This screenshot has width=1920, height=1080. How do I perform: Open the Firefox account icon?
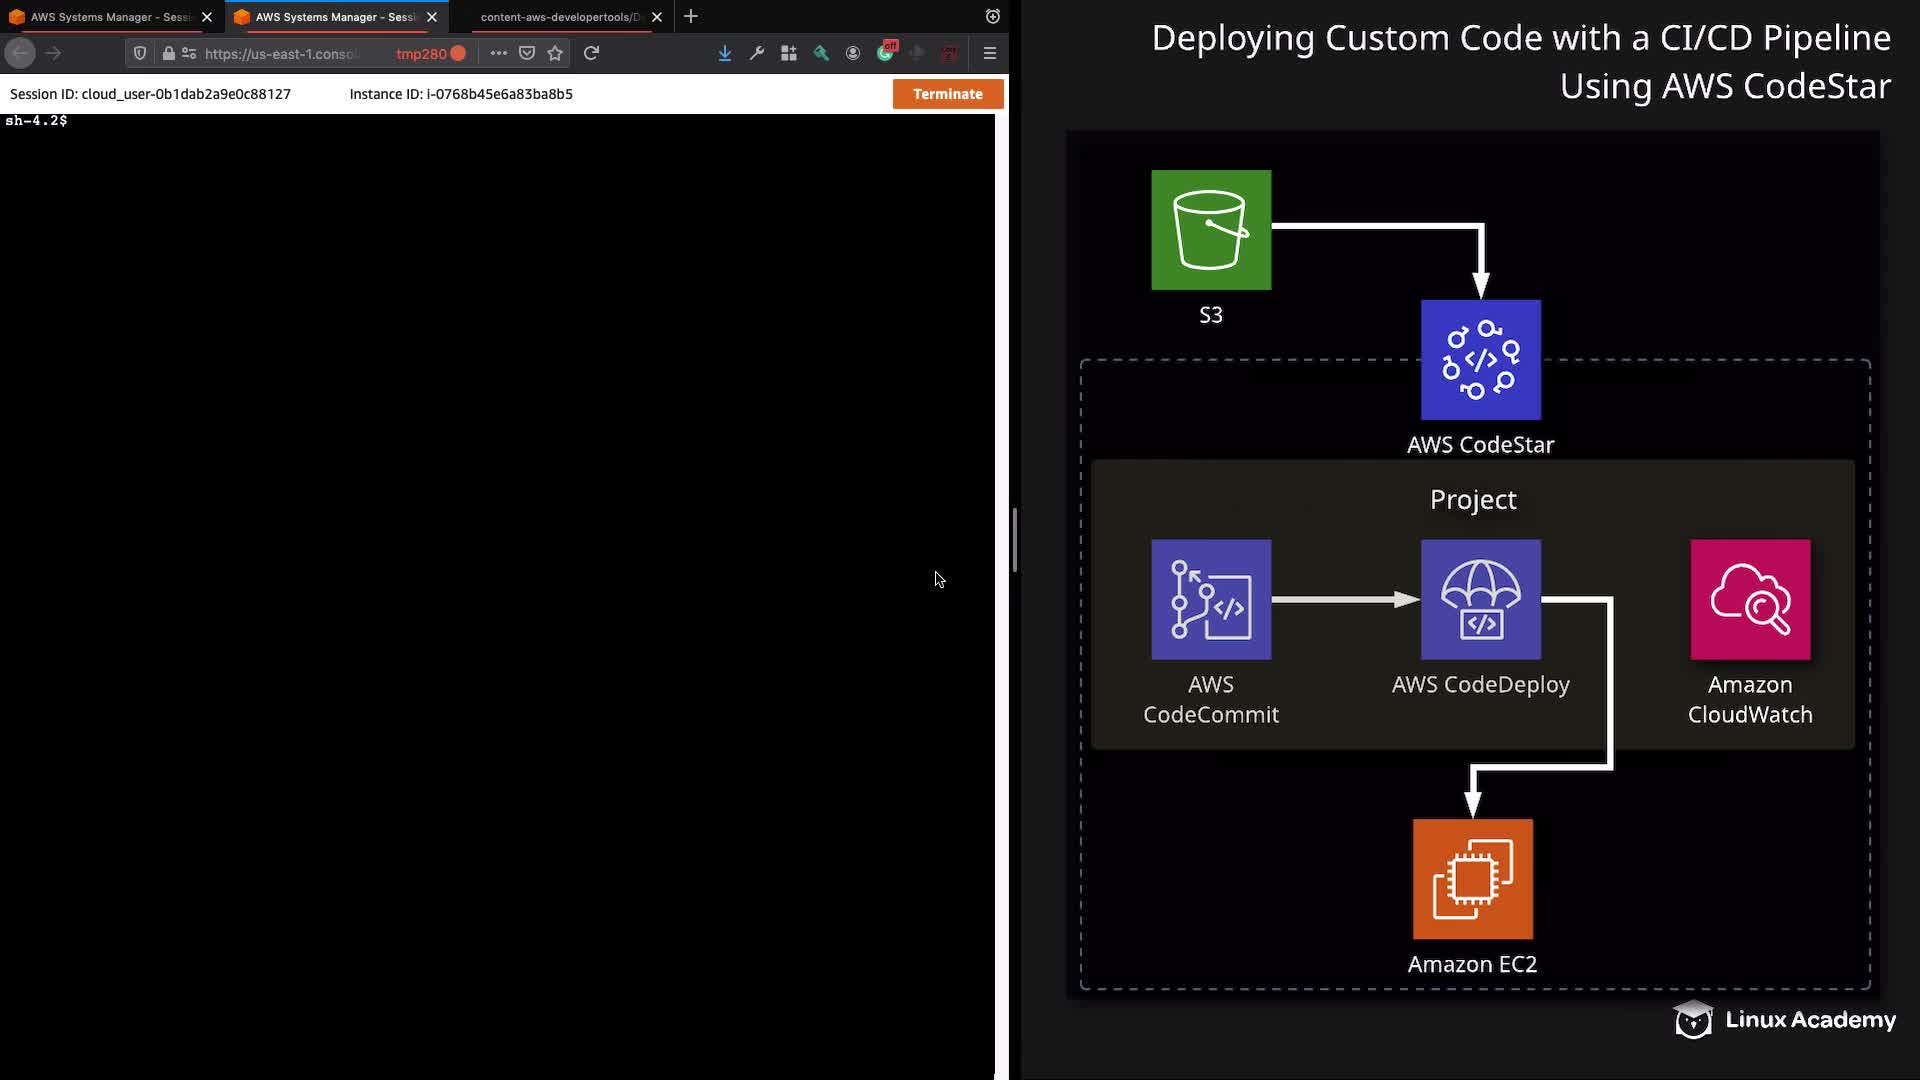853,53
